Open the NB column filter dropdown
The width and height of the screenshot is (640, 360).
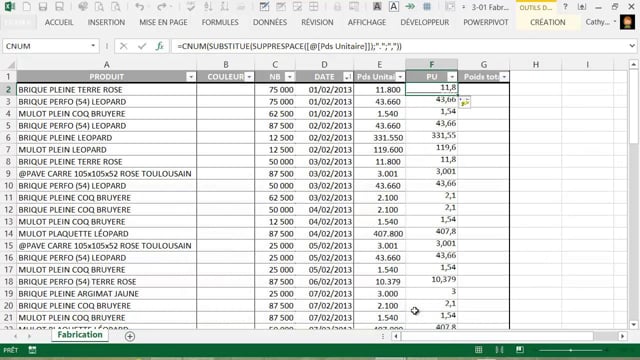tap(289, 77)
